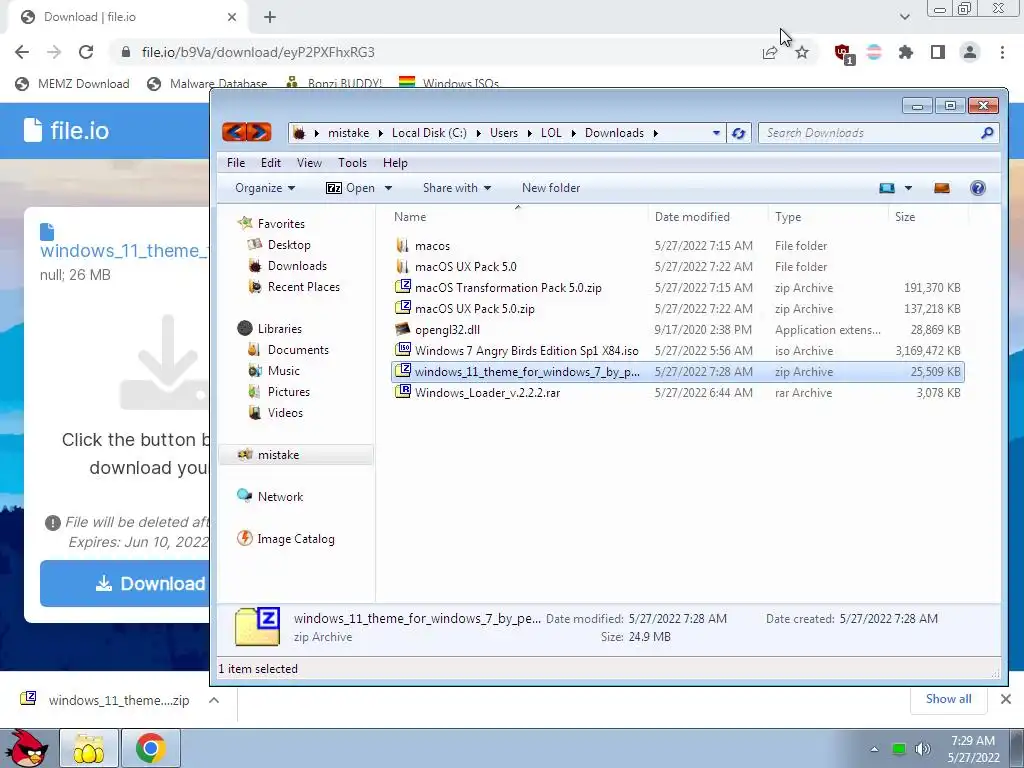The image size is (1024, 768).
Task: Select Image Catalog in sidebar
Action: coord(286,539)
